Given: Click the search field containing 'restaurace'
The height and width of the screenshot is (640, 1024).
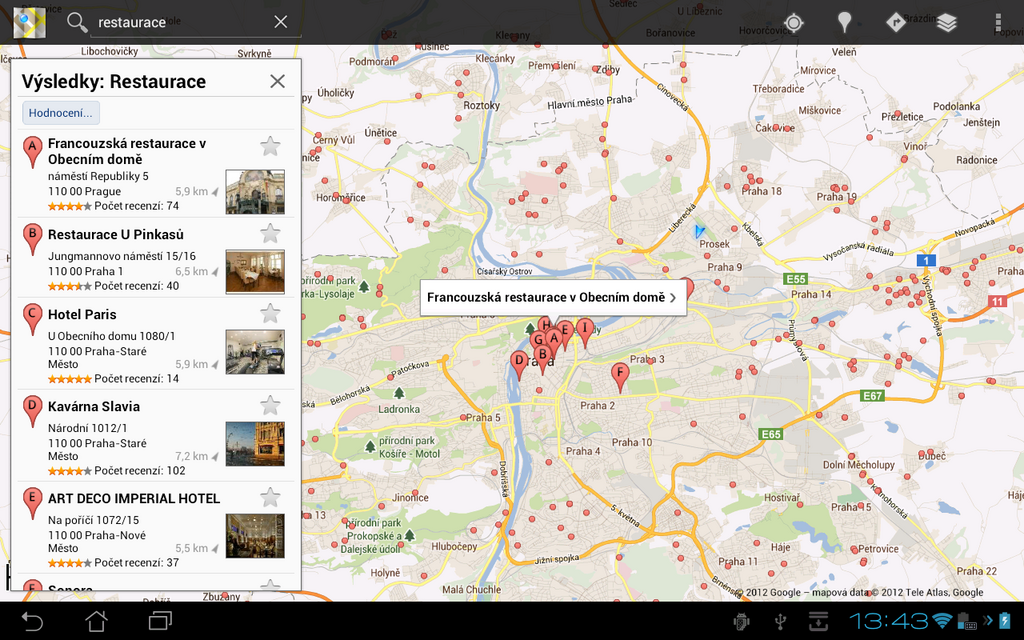Looking at the screenshot, I should click(x=180, y=22).
